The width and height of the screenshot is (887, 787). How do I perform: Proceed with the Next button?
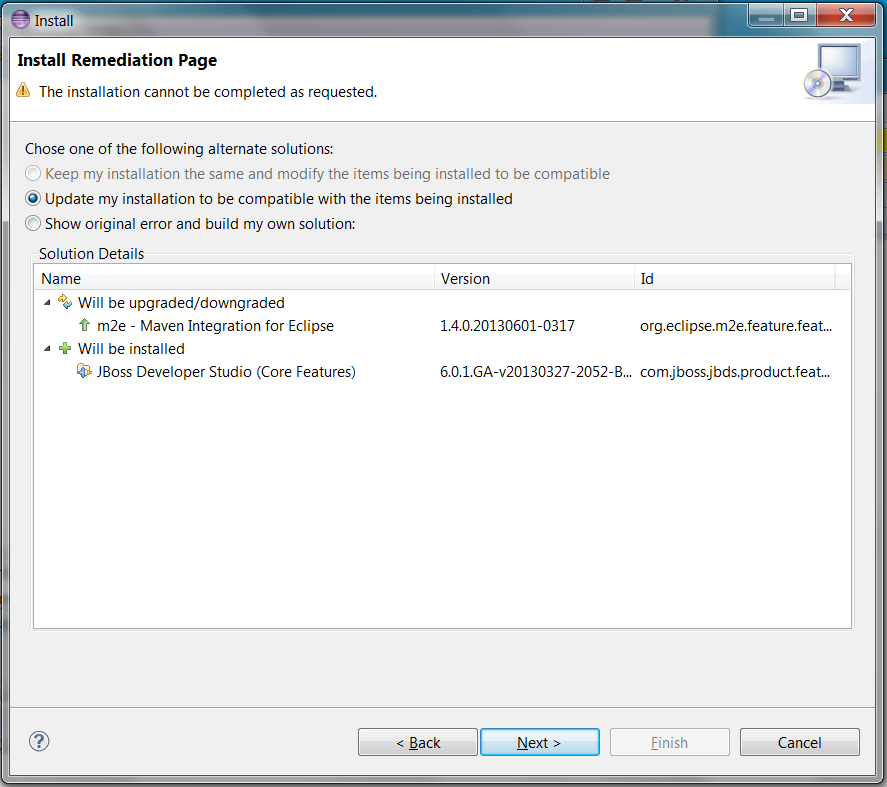(540, 742)
